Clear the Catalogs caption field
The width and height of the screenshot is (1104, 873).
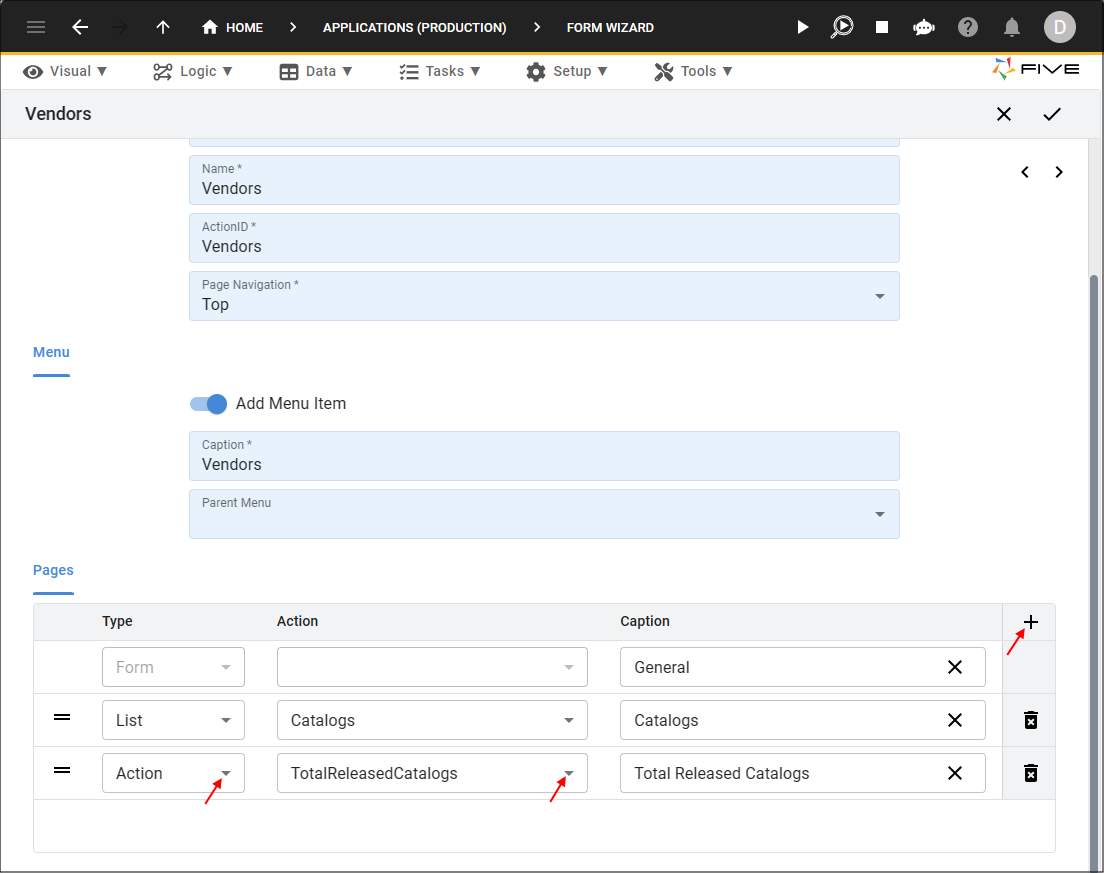(x=955, y=720)
